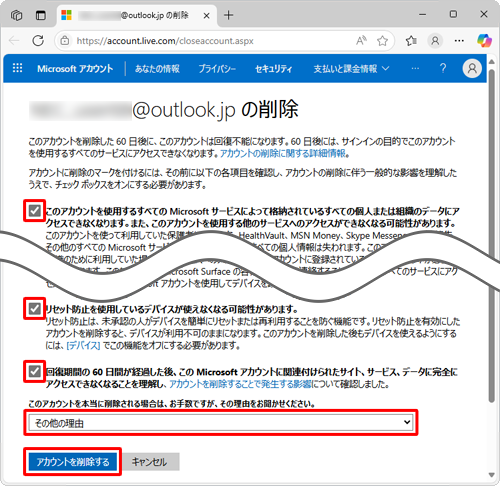Toggle the 回復期間の 60 日間 confirmation checkbox

click(x=34, y=371)
